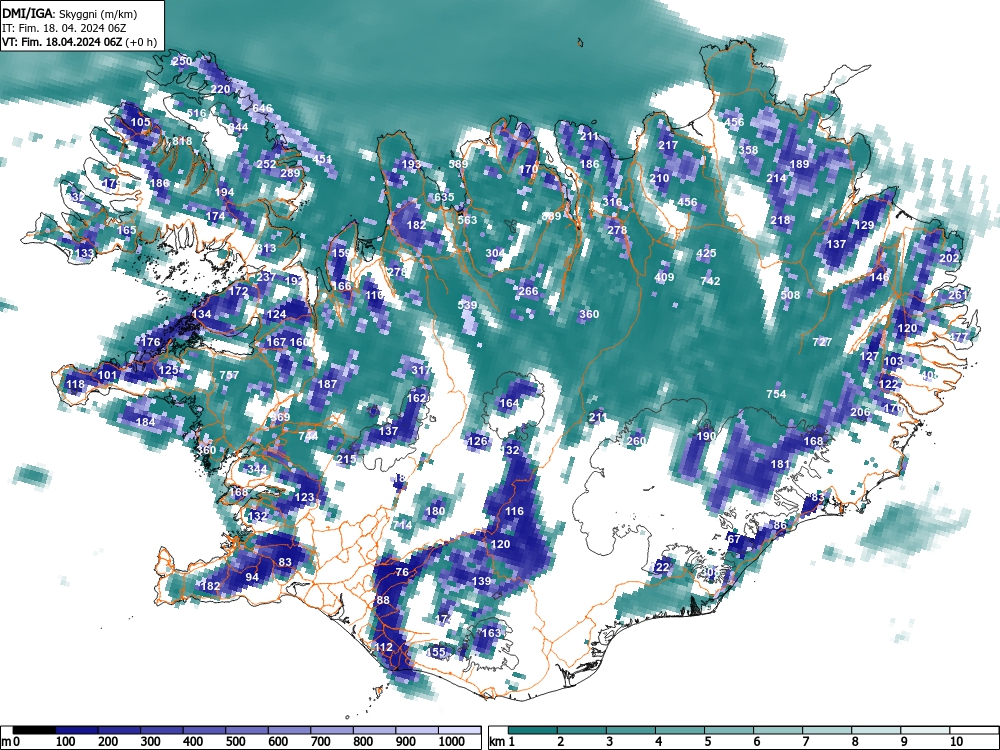Click the dark teal 1–2 km legend swatch

click(x=533, y=730)
